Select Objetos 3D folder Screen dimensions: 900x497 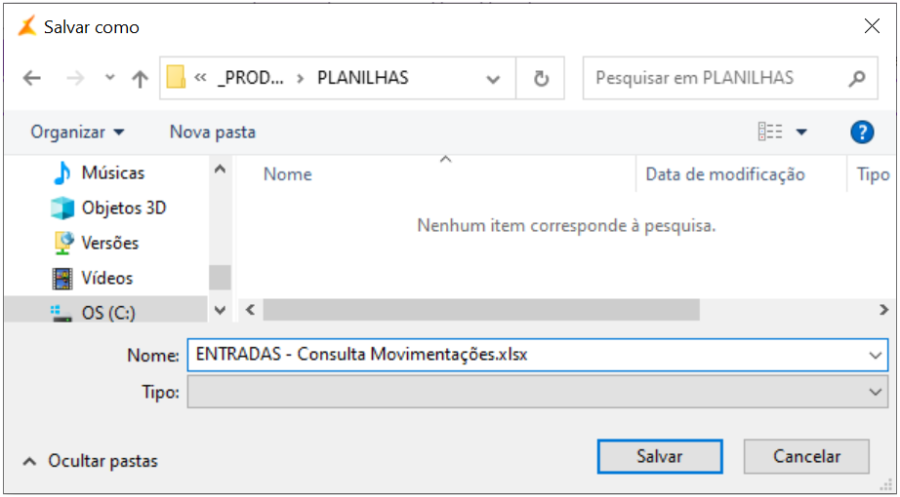tap(123, 208)
